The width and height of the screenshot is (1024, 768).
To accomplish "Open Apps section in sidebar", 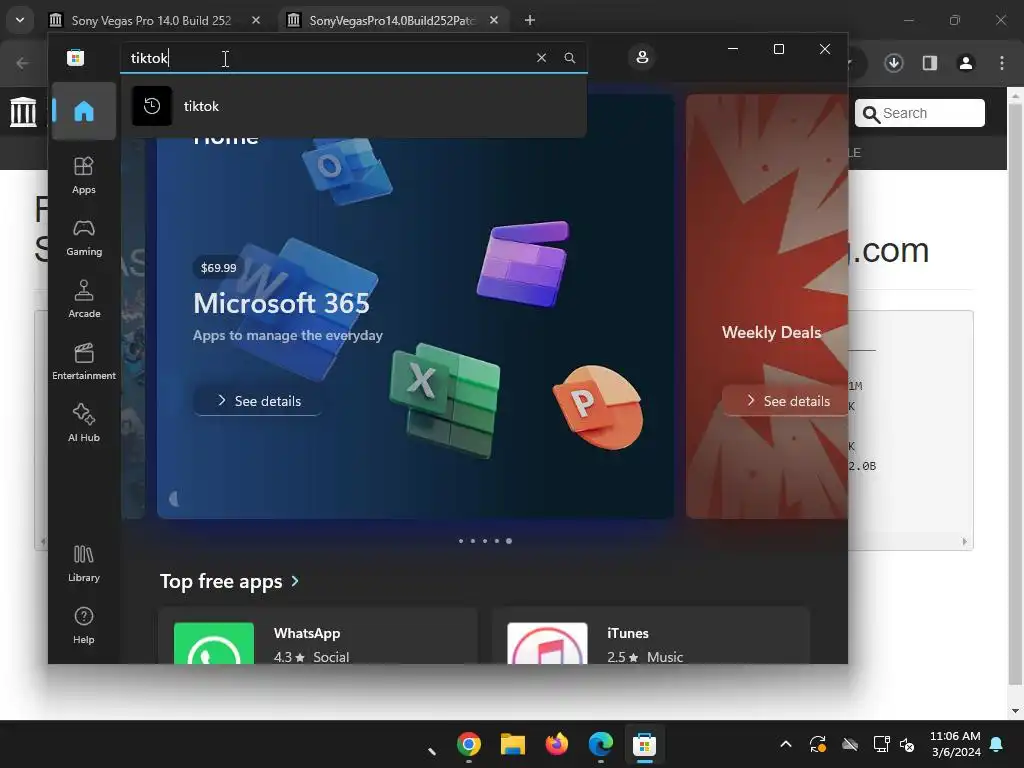I will [84, 176].
